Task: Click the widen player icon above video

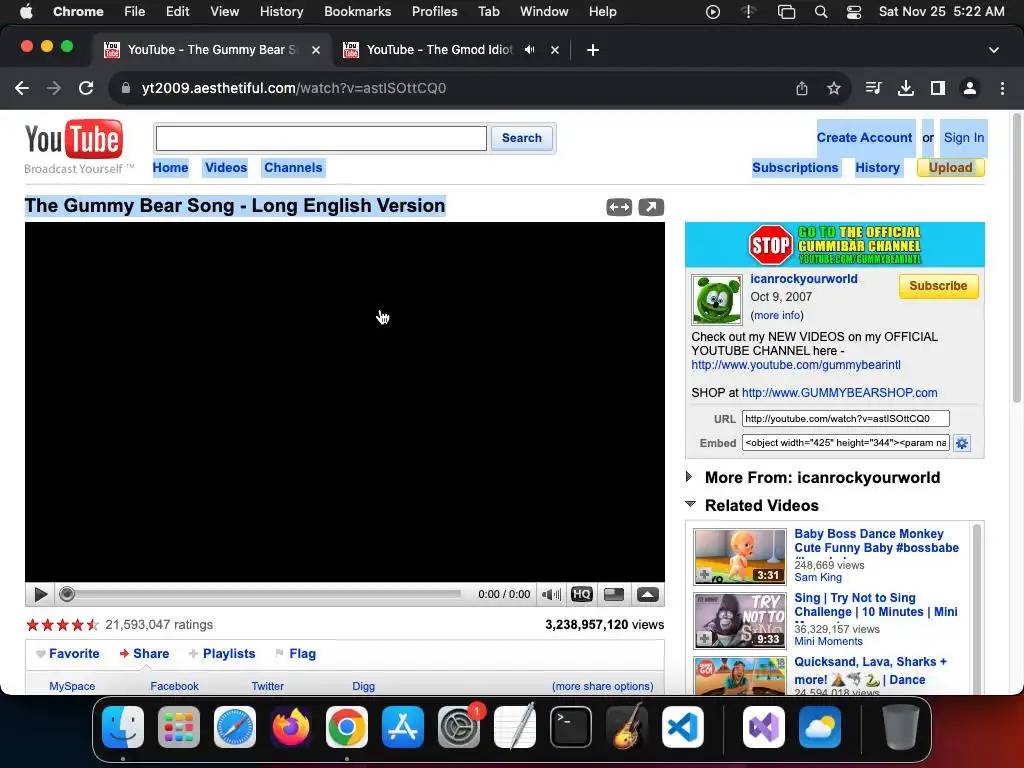Action: [x=619, y=207]
